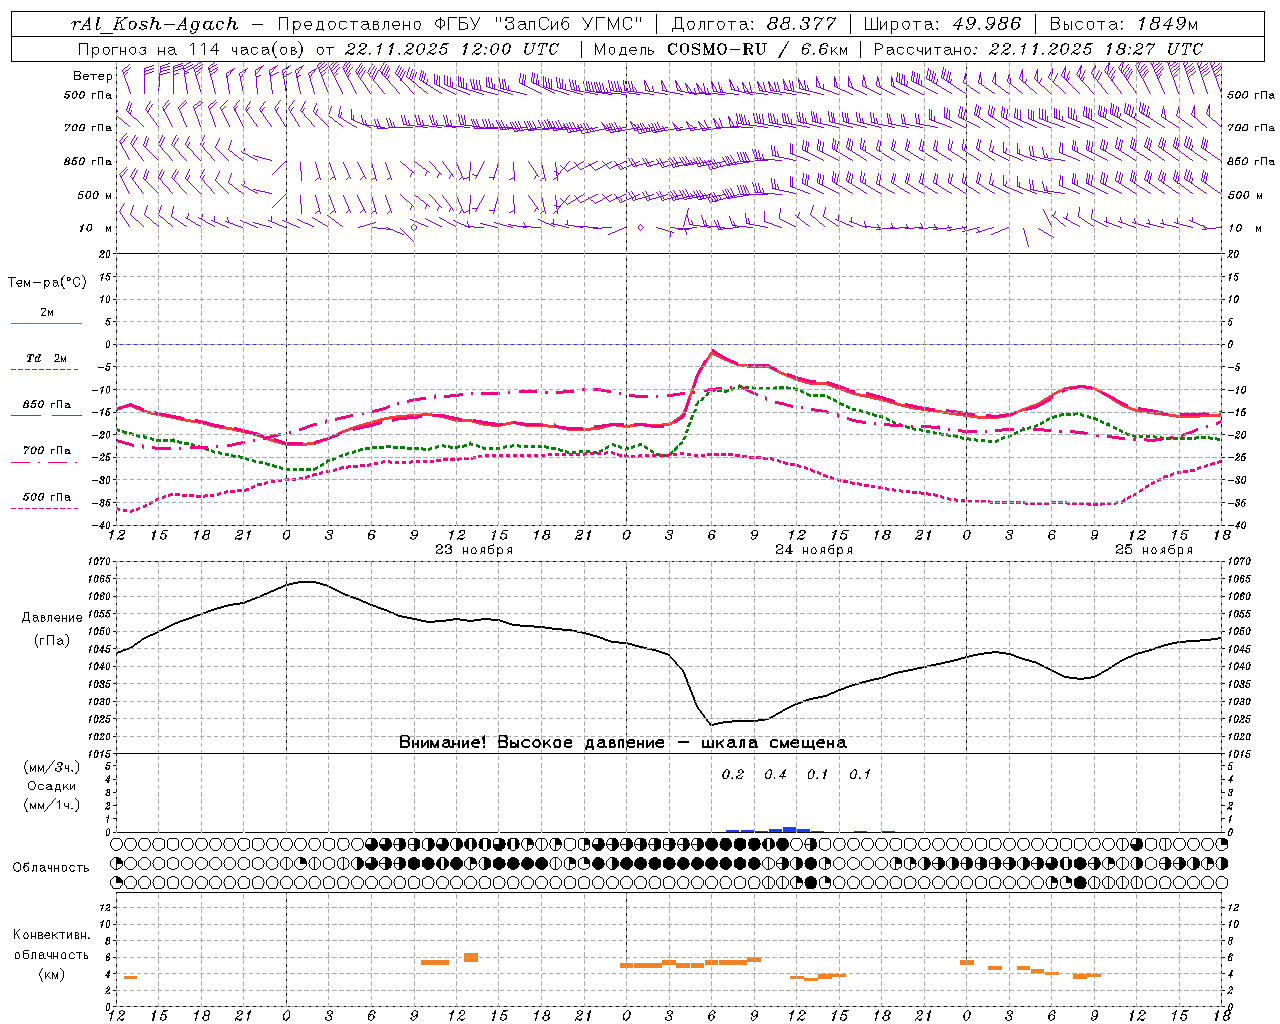The width and height of the screenshot is (1280, 1024).
Task: Click the Модель COSMO-RU / 6.6км label
Action: (721, 49)
